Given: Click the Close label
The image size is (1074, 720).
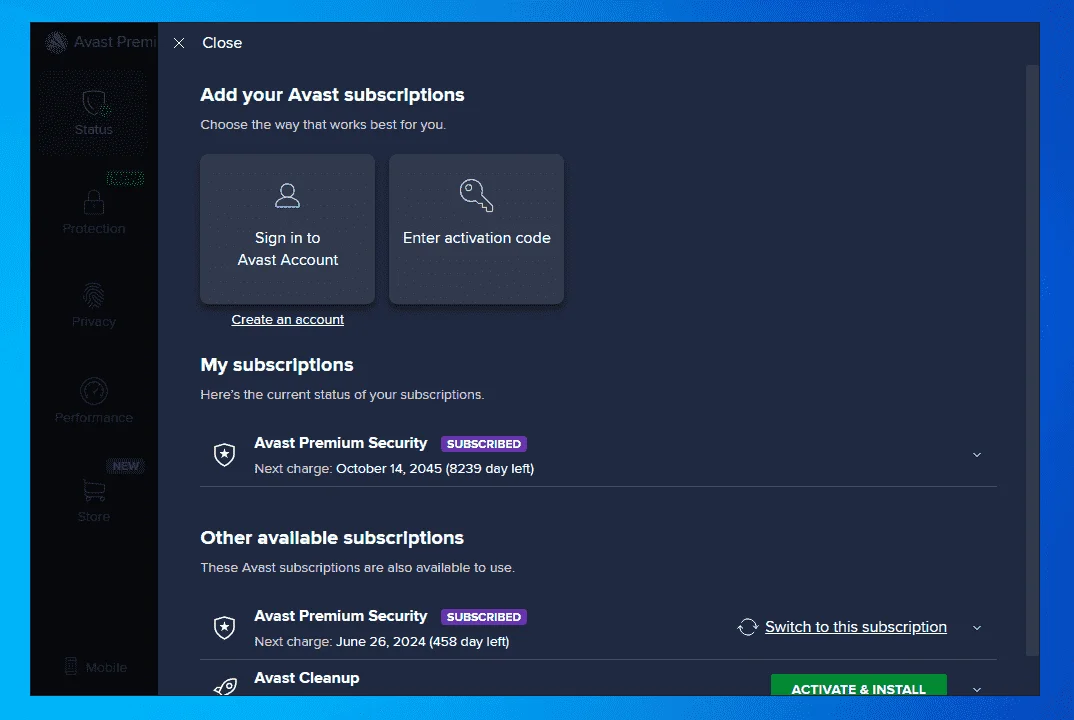Looking at the screenshot, I should coord(222,42).
